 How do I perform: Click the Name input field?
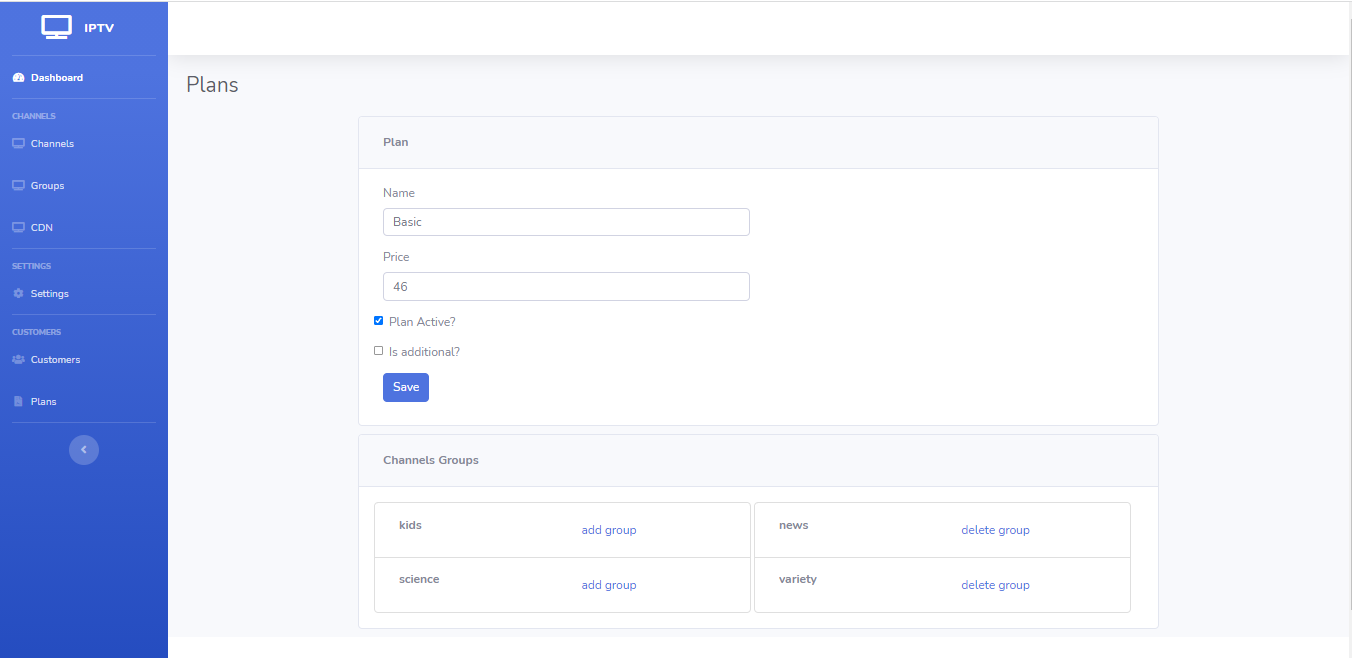566,222
